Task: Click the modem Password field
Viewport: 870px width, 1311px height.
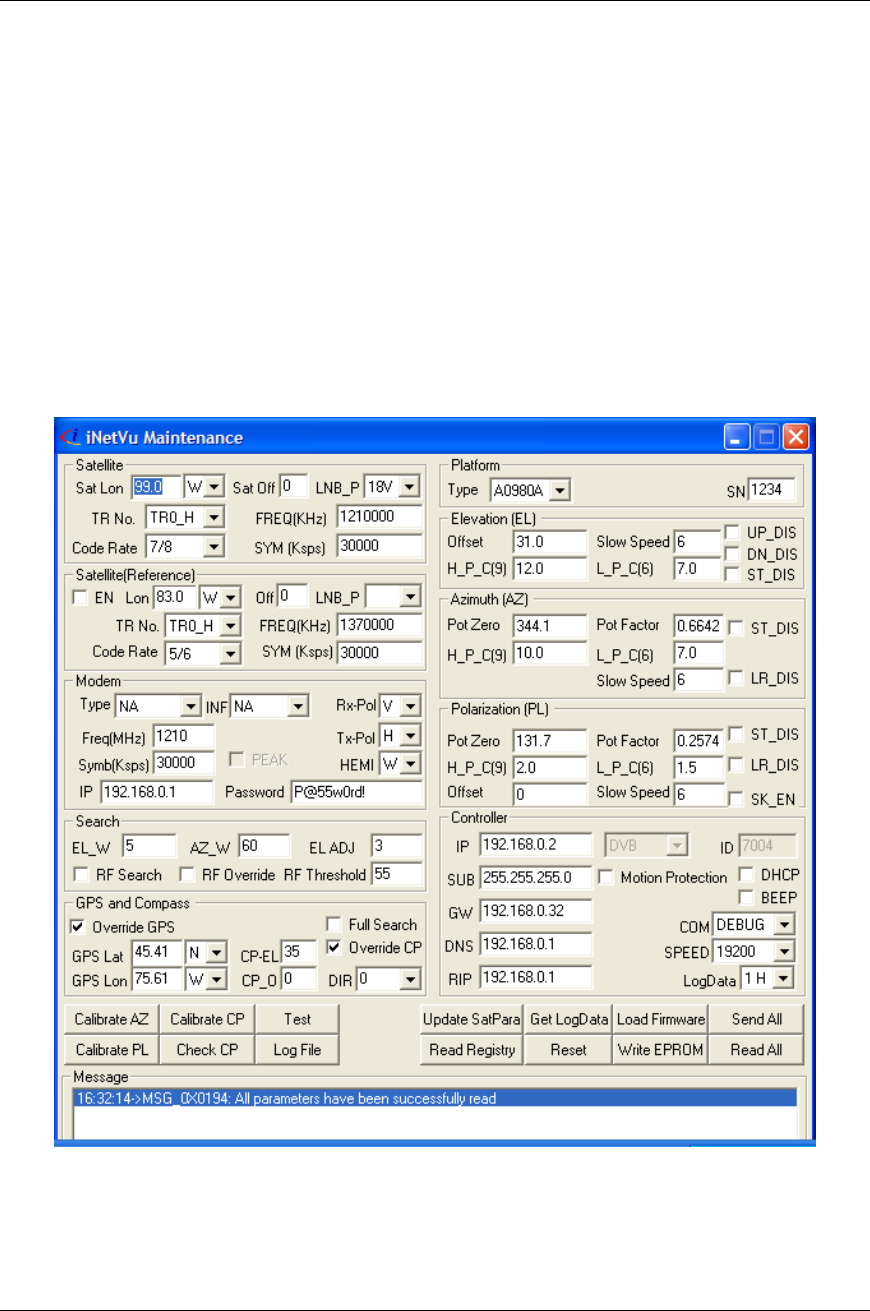Action: pos(356,792)
